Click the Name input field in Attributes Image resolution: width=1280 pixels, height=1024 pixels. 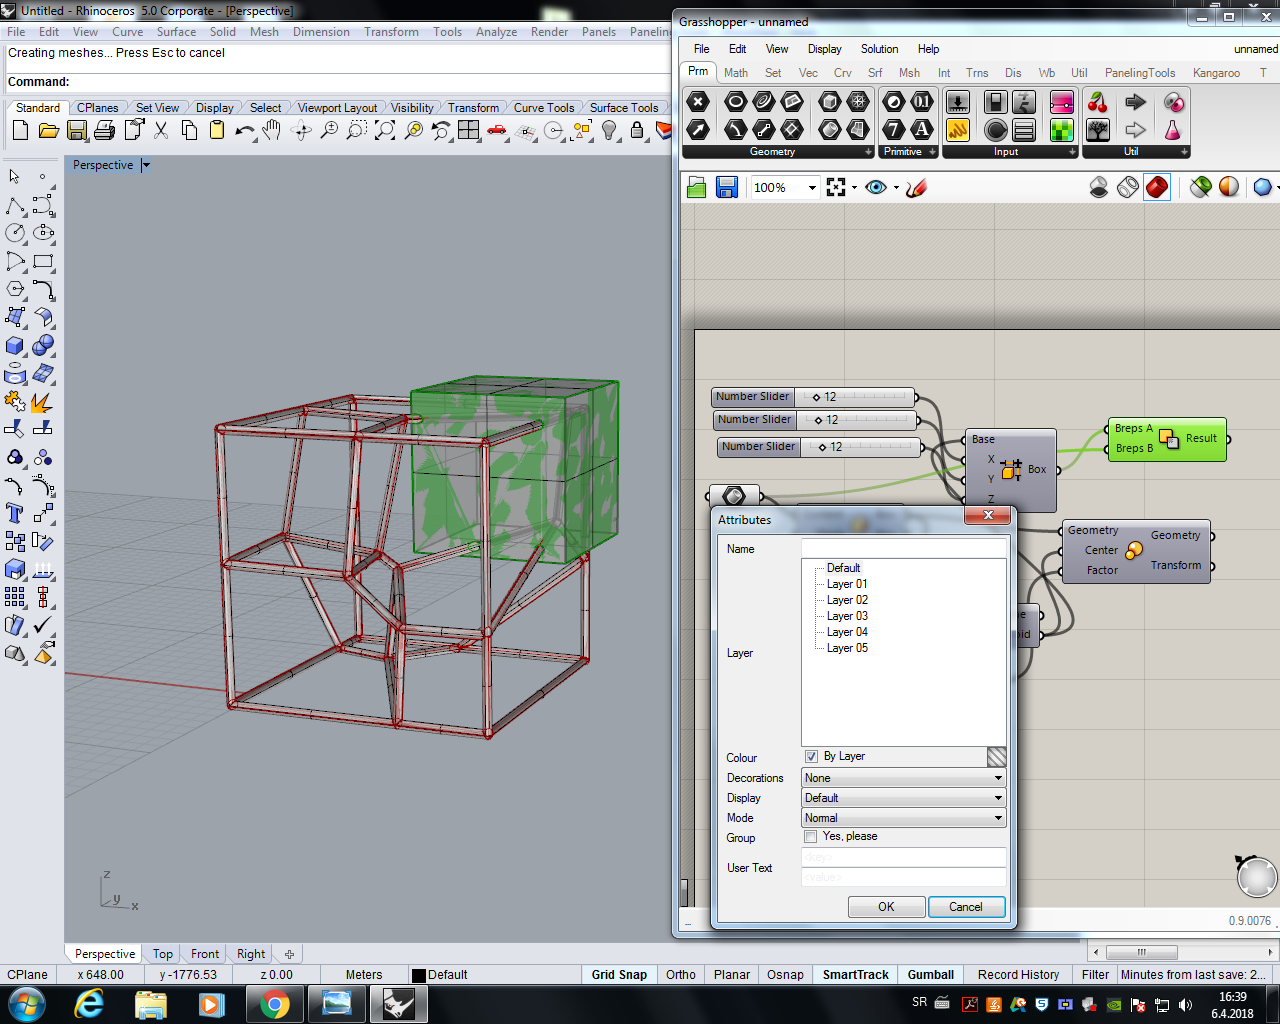pos(904,548)
